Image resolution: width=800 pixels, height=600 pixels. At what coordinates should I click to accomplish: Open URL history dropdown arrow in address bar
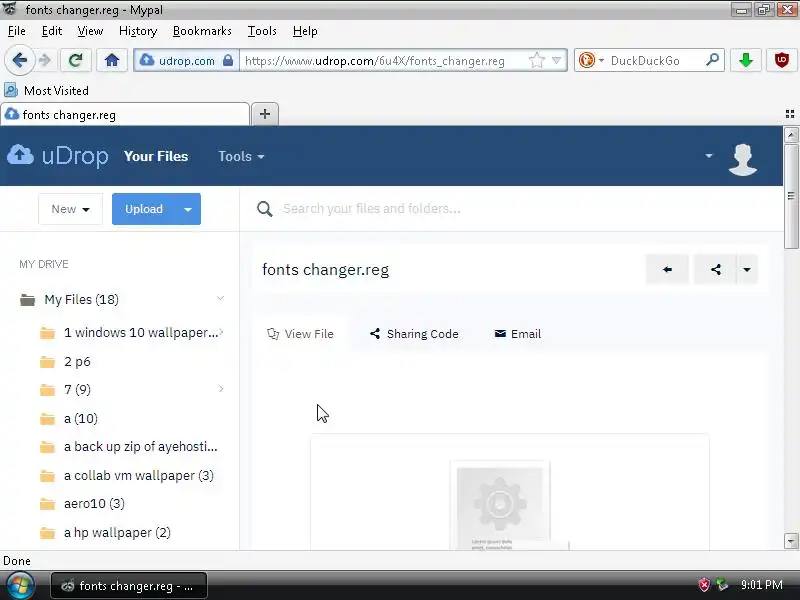pos(557,61)
